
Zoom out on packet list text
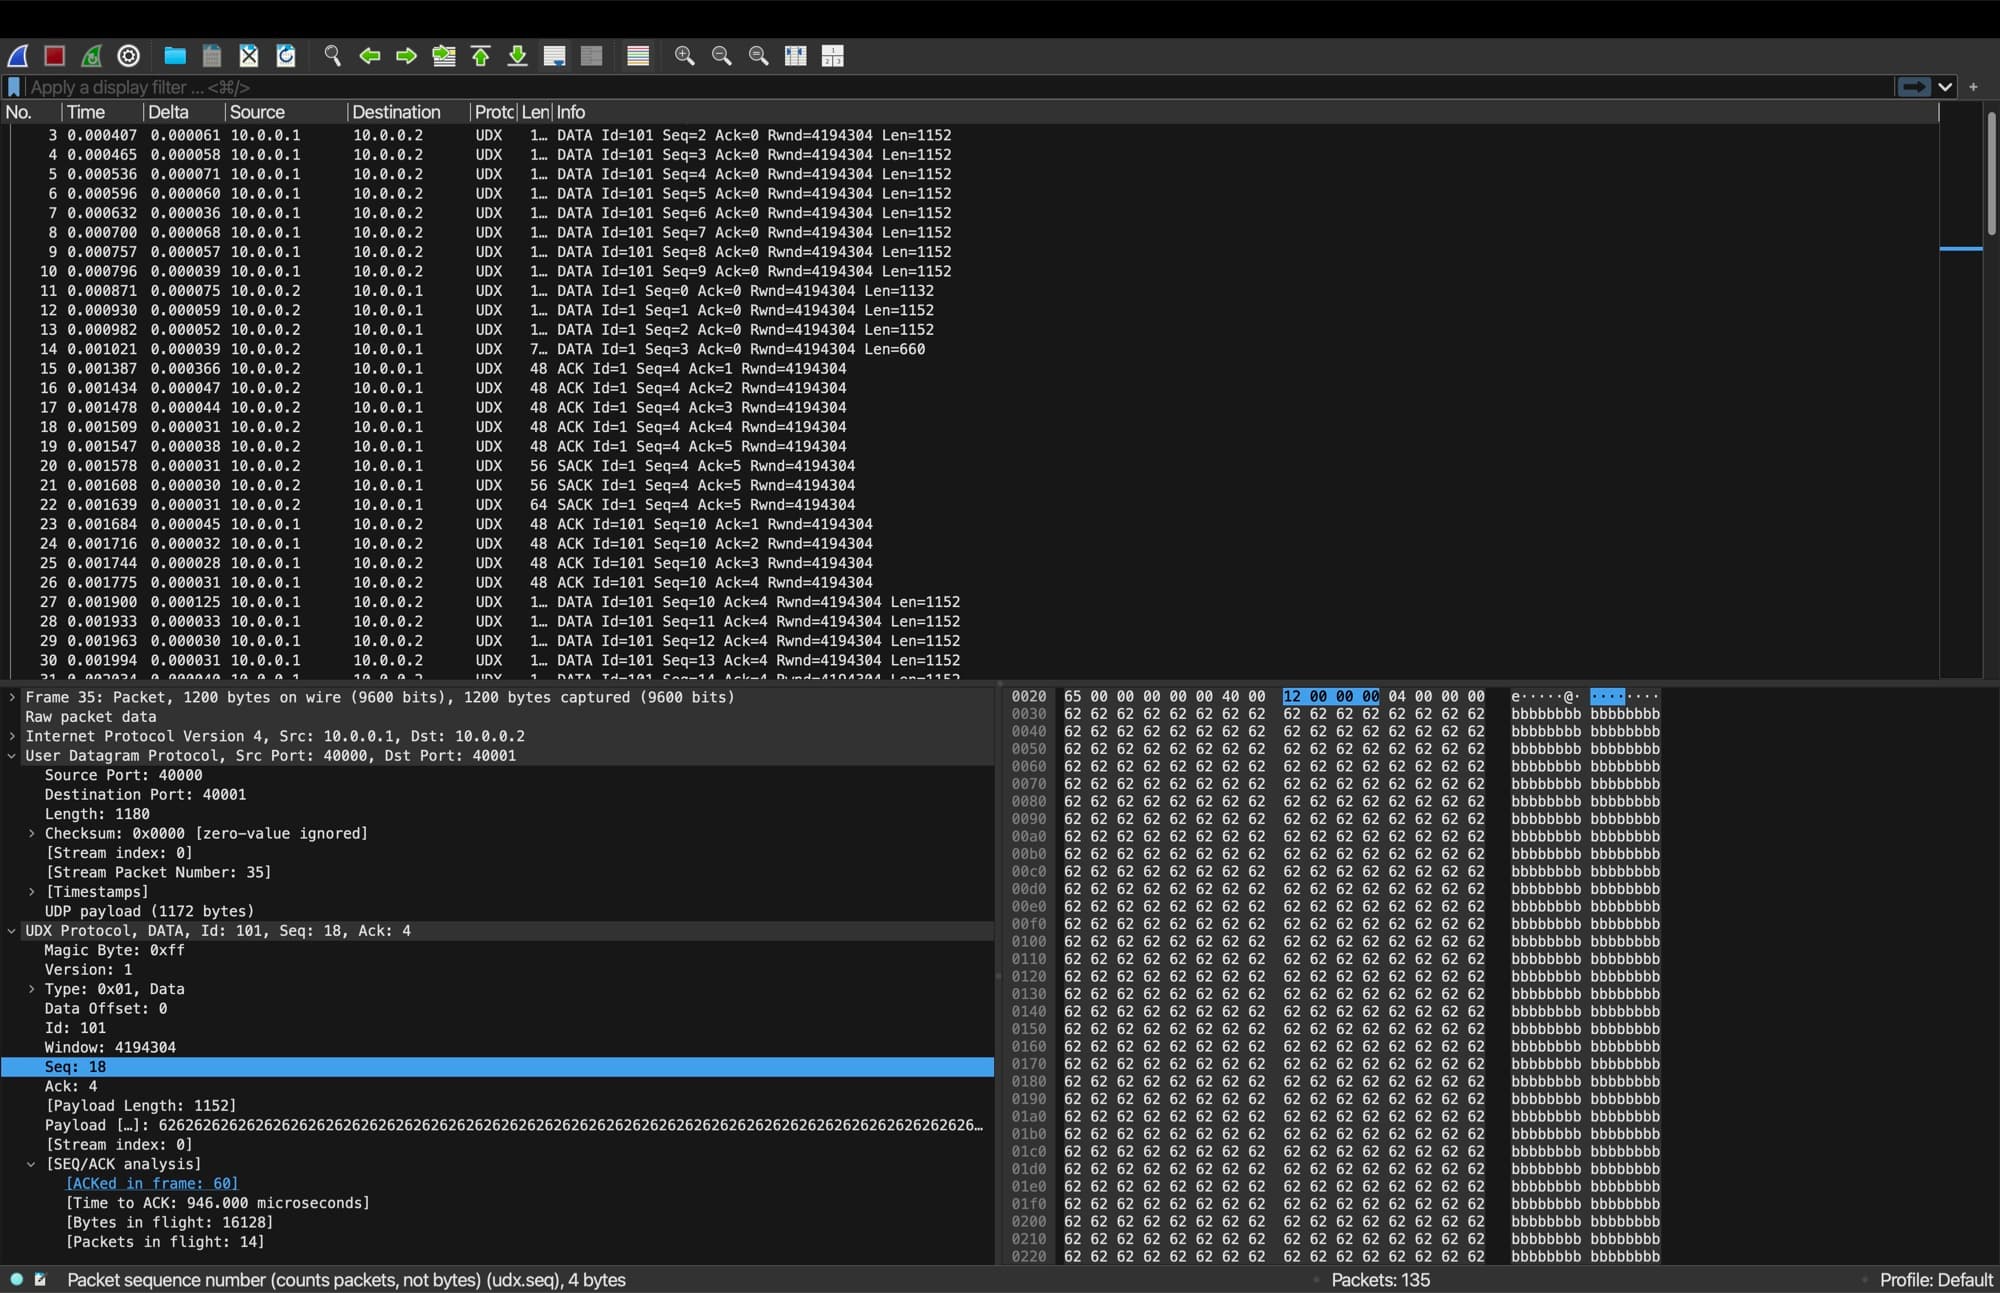click(722, 56)
